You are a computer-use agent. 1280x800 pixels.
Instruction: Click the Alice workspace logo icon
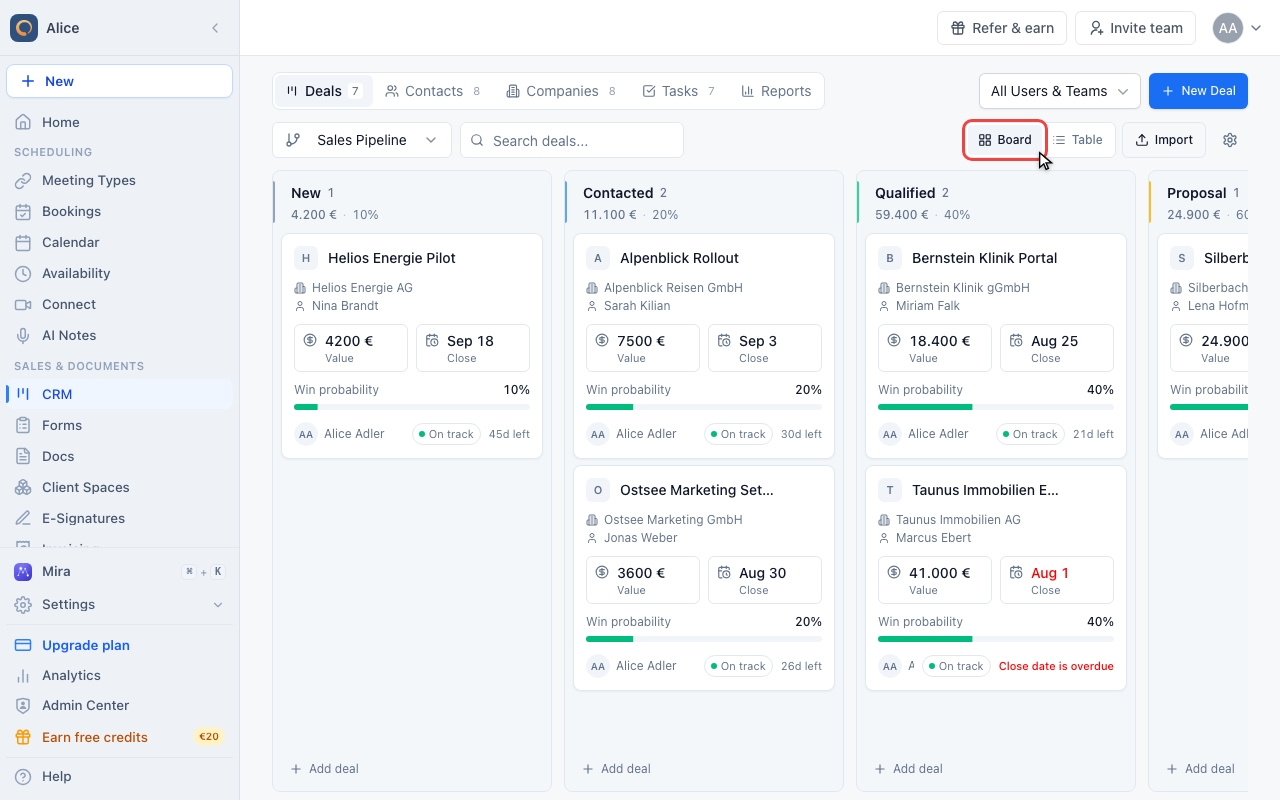[x=24, y=28]
